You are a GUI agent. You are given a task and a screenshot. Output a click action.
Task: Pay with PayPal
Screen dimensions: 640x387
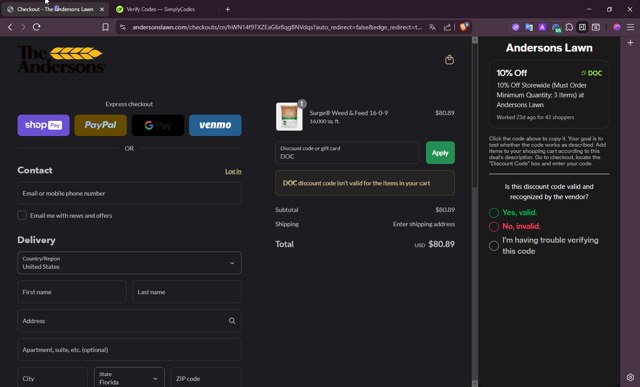(100, 125)
